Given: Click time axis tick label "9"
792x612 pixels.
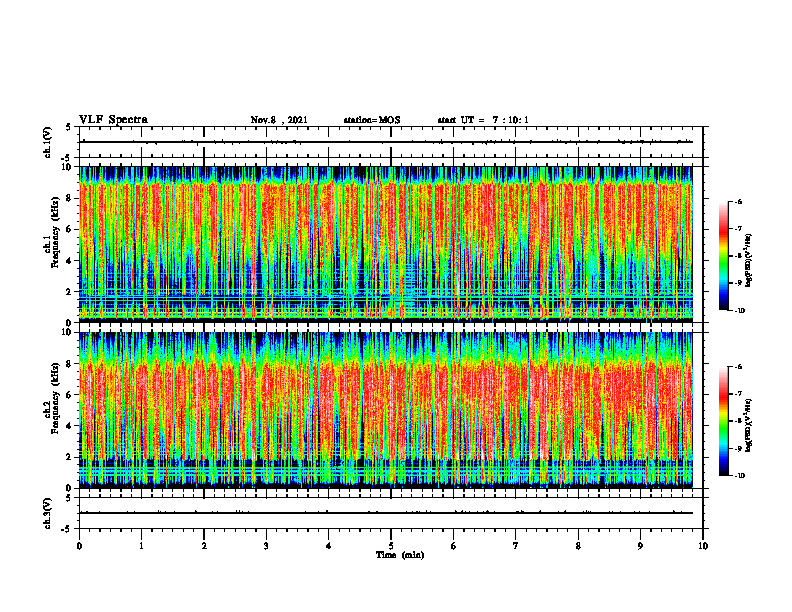Looking at the screenshot, I should tap(640, 546).
